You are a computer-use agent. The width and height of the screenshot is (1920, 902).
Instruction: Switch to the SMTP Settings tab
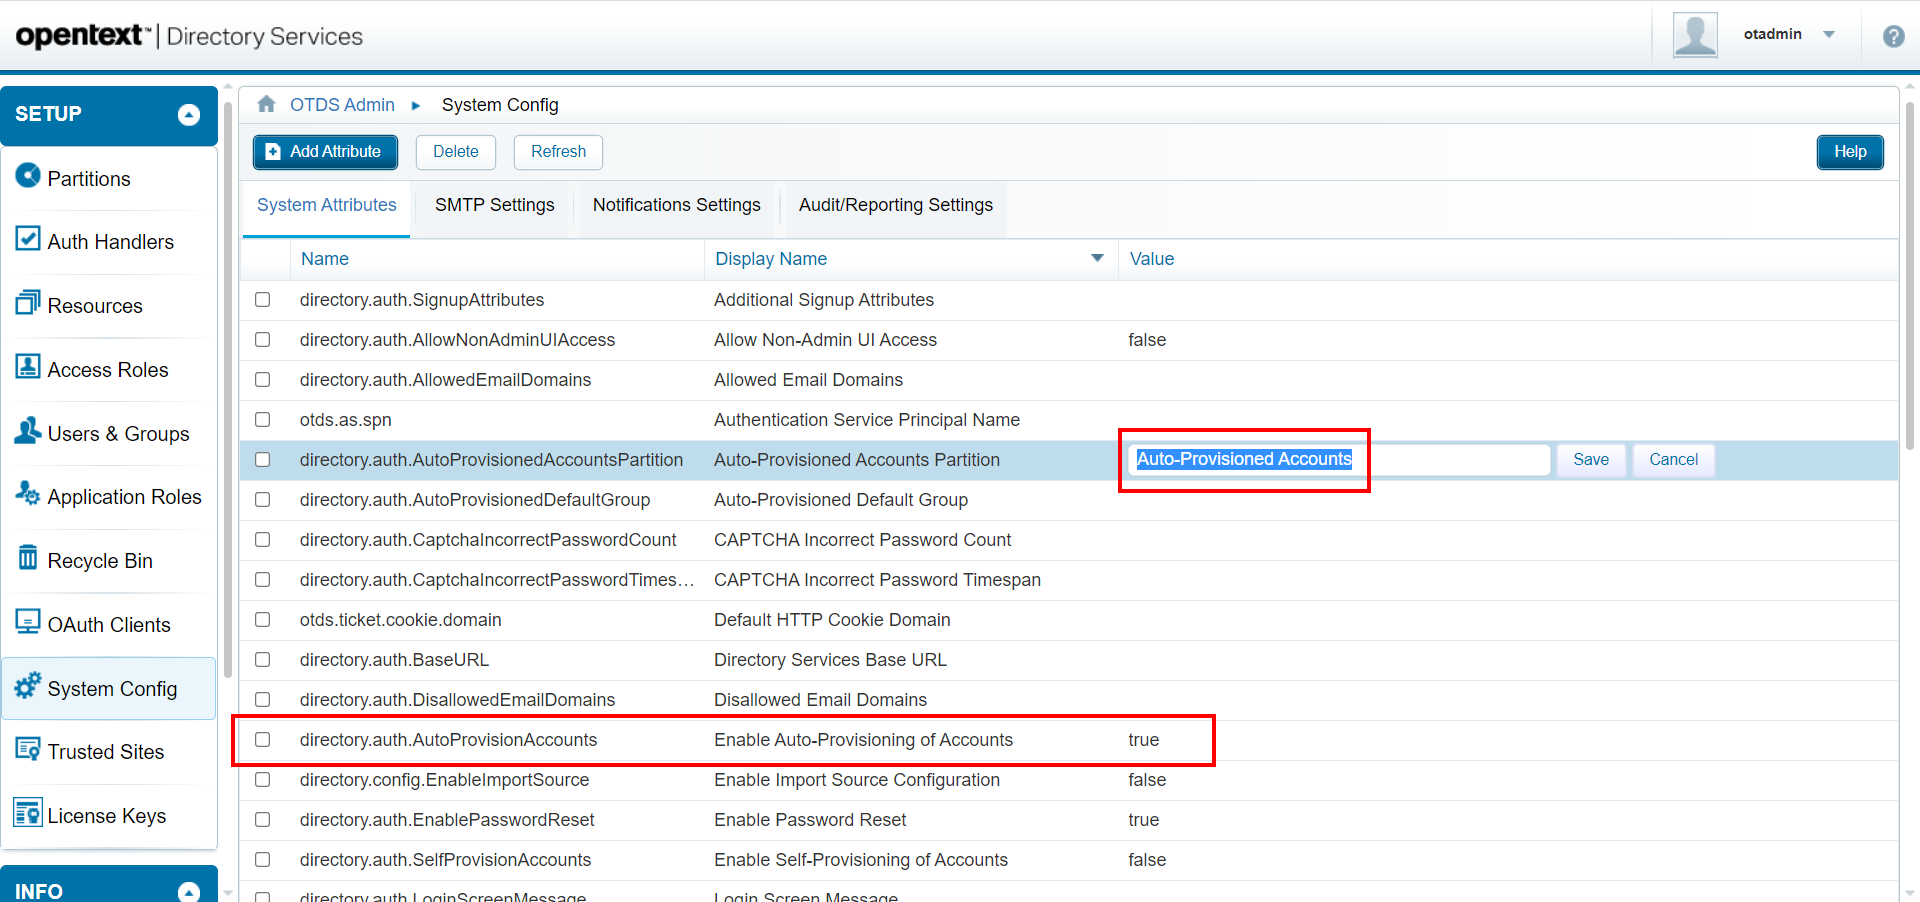(494, 205)
